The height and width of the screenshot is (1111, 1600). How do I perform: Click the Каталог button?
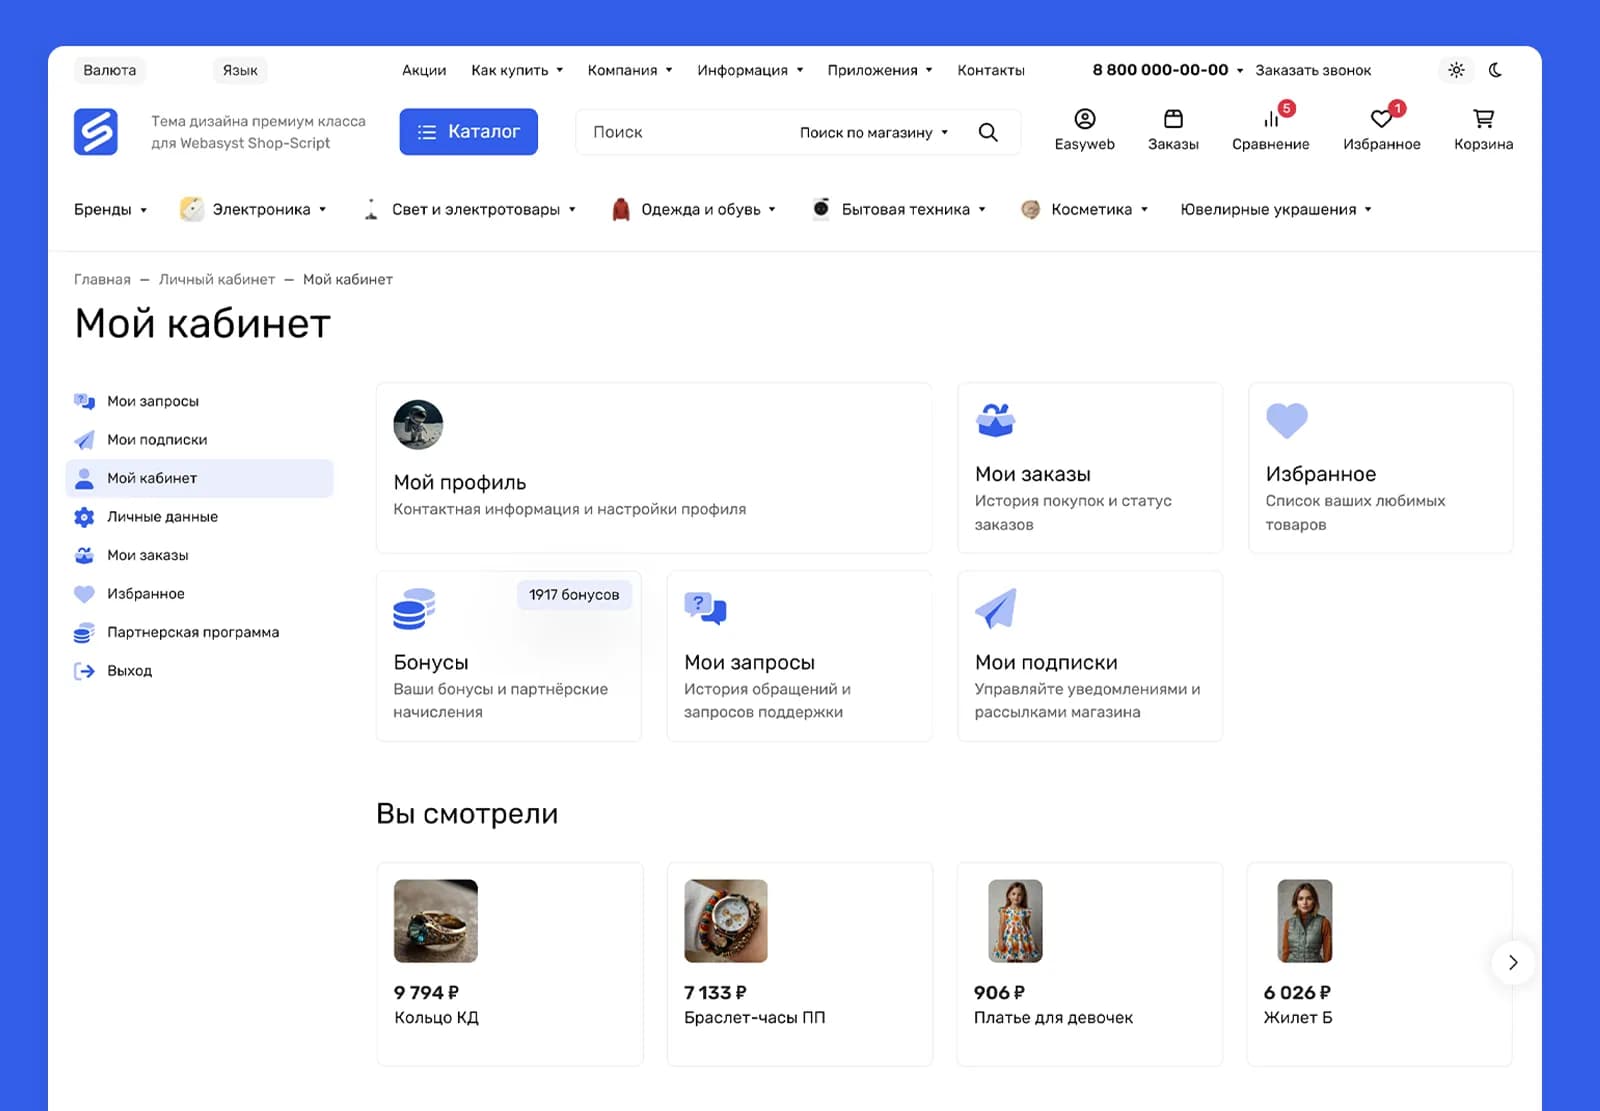point(468,132)
